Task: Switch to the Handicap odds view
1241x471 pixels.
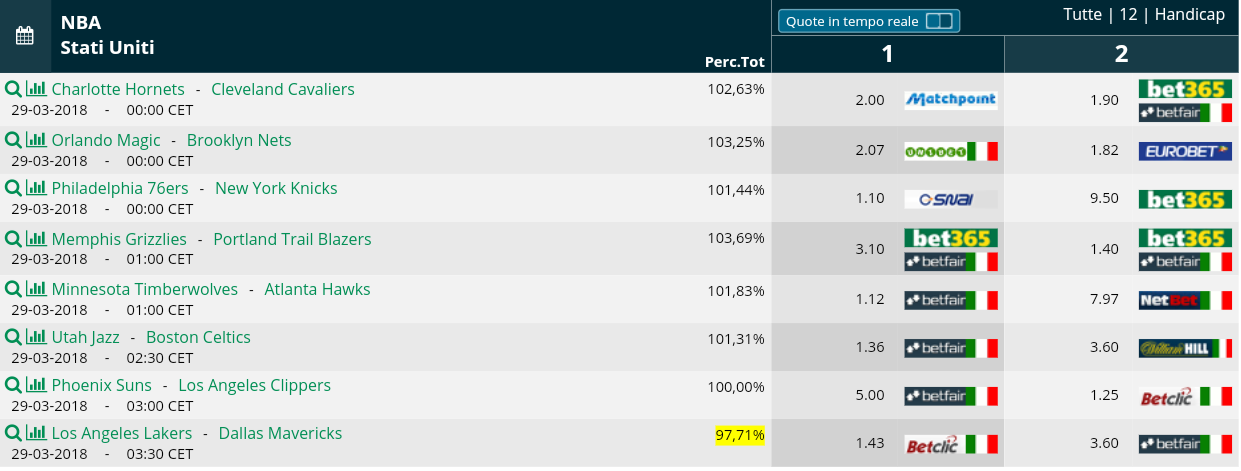Action: (x=1190, y=15)
